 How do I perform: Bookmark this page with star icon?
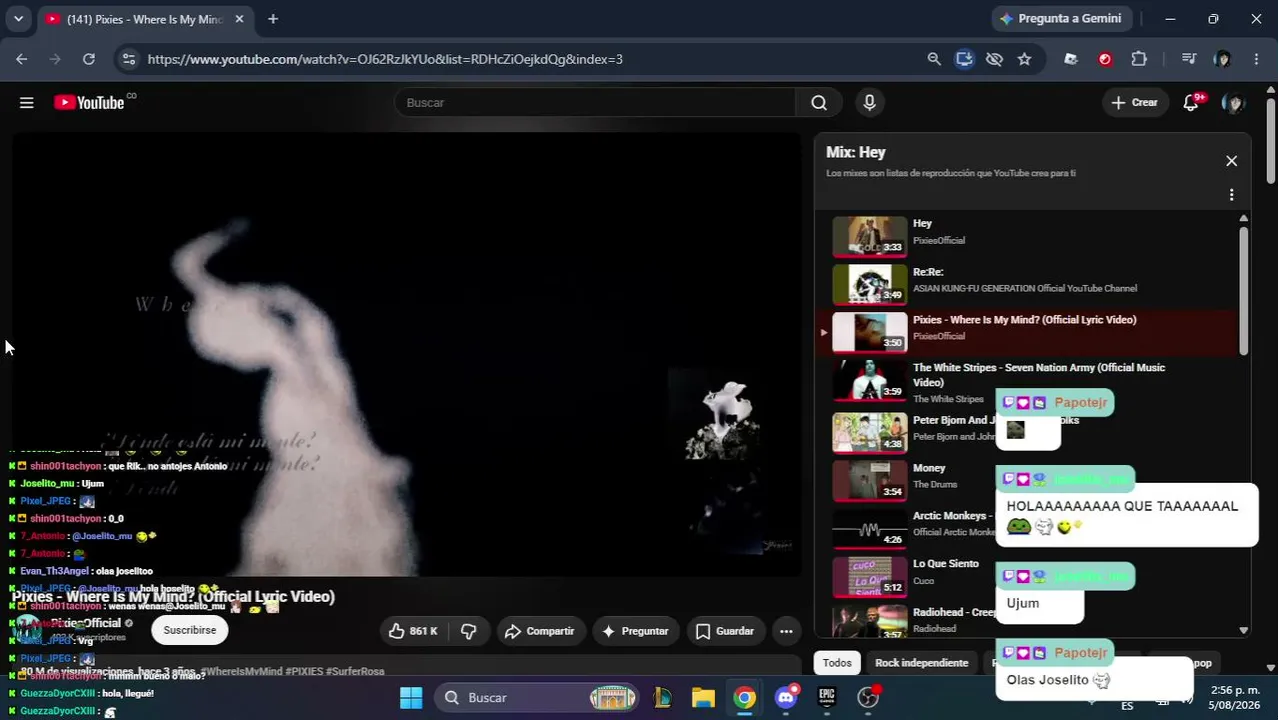coord(1024,59)
